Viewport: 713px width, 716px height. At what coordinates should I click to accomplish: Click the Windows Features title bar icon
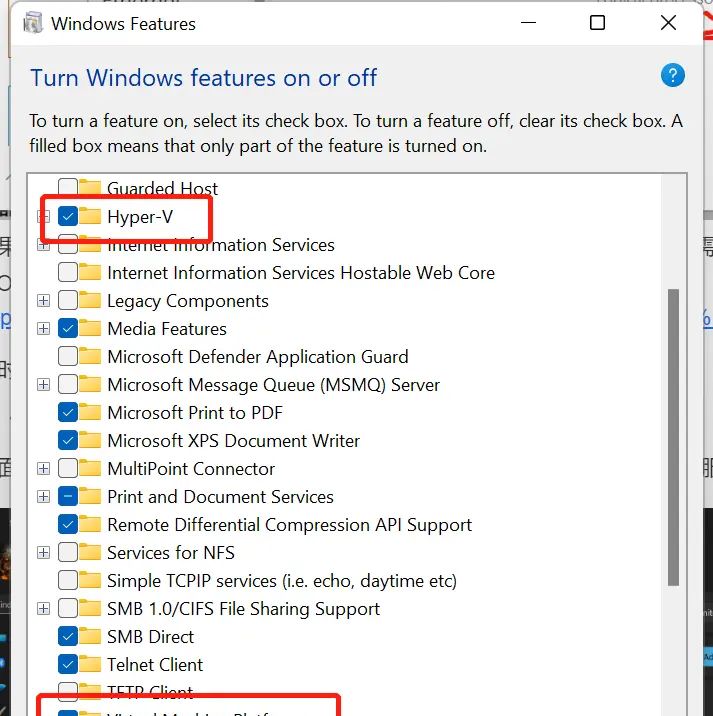click(33, 23)
